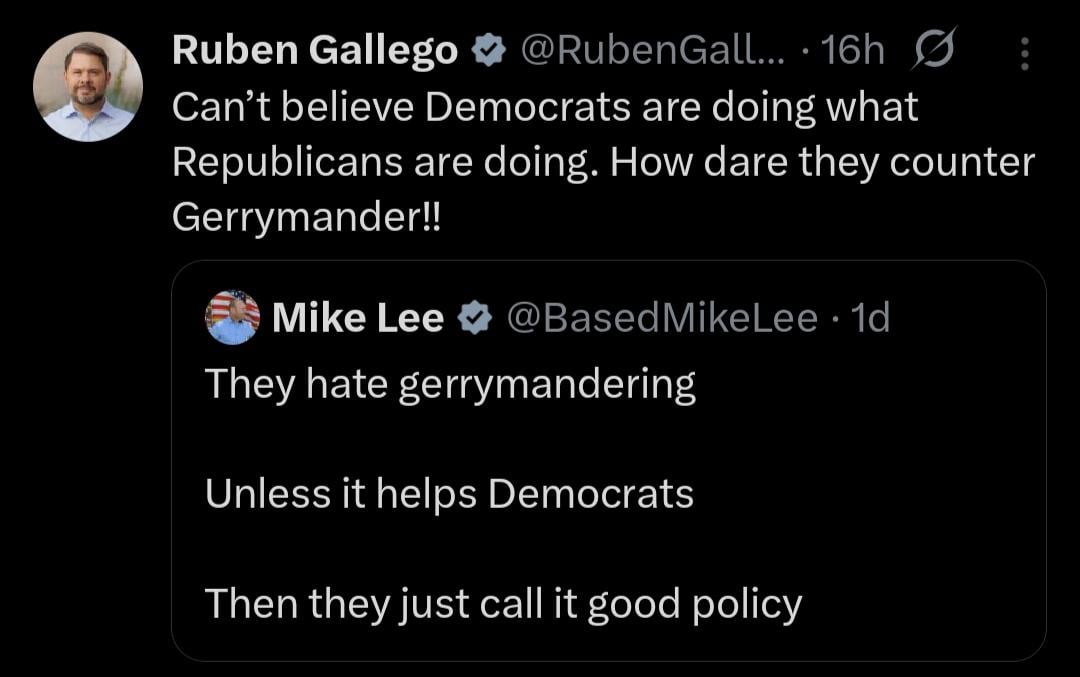Open the three-dot more options menu
1080x677 pixels.
pos(1023,53)
